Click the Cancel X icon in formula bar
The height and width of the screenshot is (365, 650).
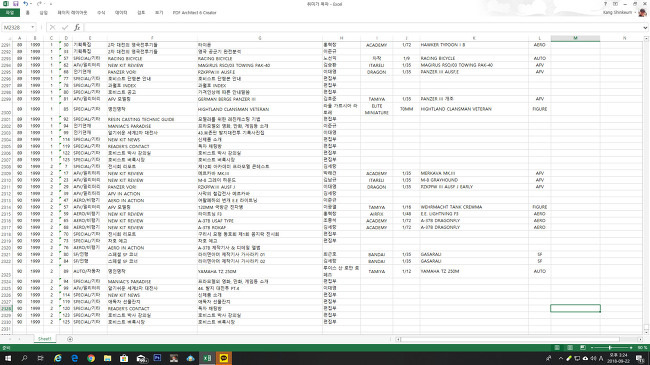pyautogui.click(x=52, y=27)
